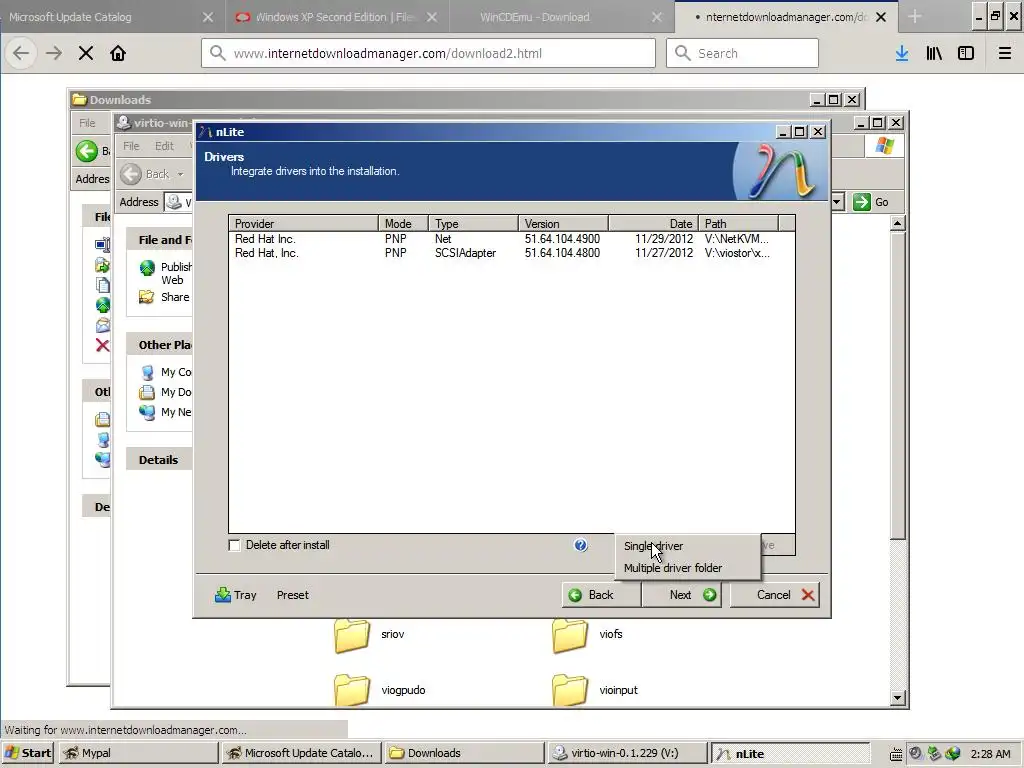Tick the Delete after install checkbox
This screenshot has width=1024, height=768.
pyautogui.click(x=234, y=545)
